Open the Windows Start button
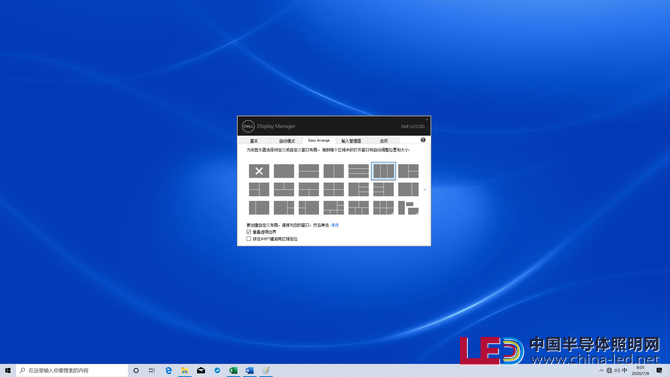 pyautogui.click(x=8, y=371)
